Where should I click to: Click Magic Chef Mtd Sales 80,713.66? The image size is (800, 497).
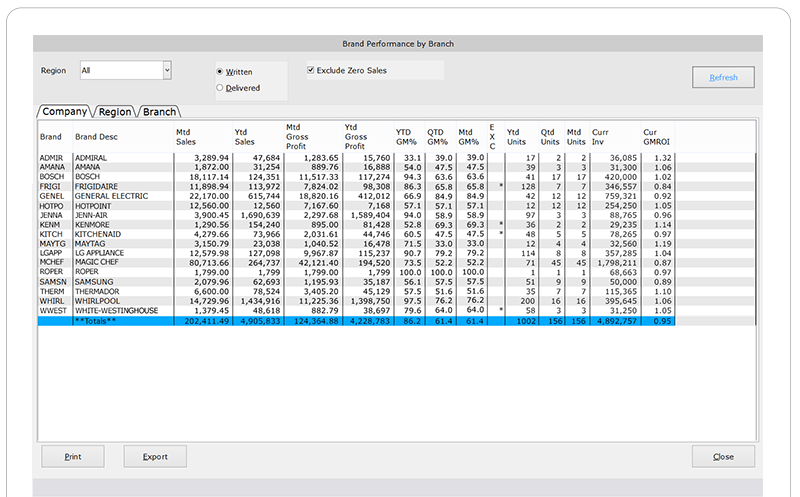pyautogui.click(x=209, y=262)
